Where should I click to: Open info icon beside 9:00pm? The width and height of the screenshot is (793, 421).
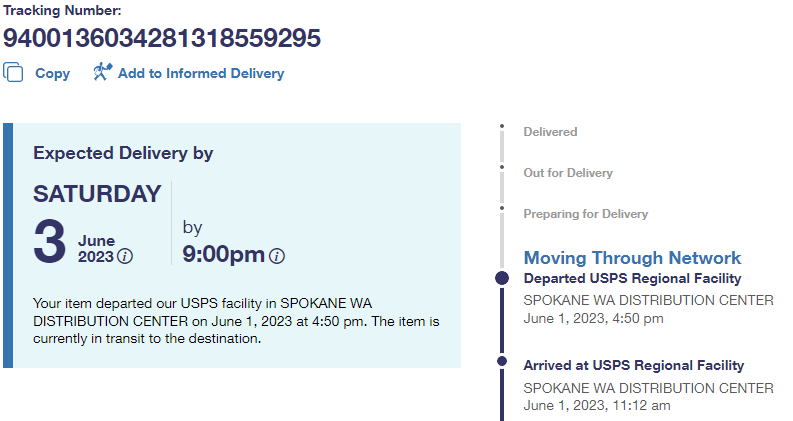pyautogui.click(x=277, y=256)
